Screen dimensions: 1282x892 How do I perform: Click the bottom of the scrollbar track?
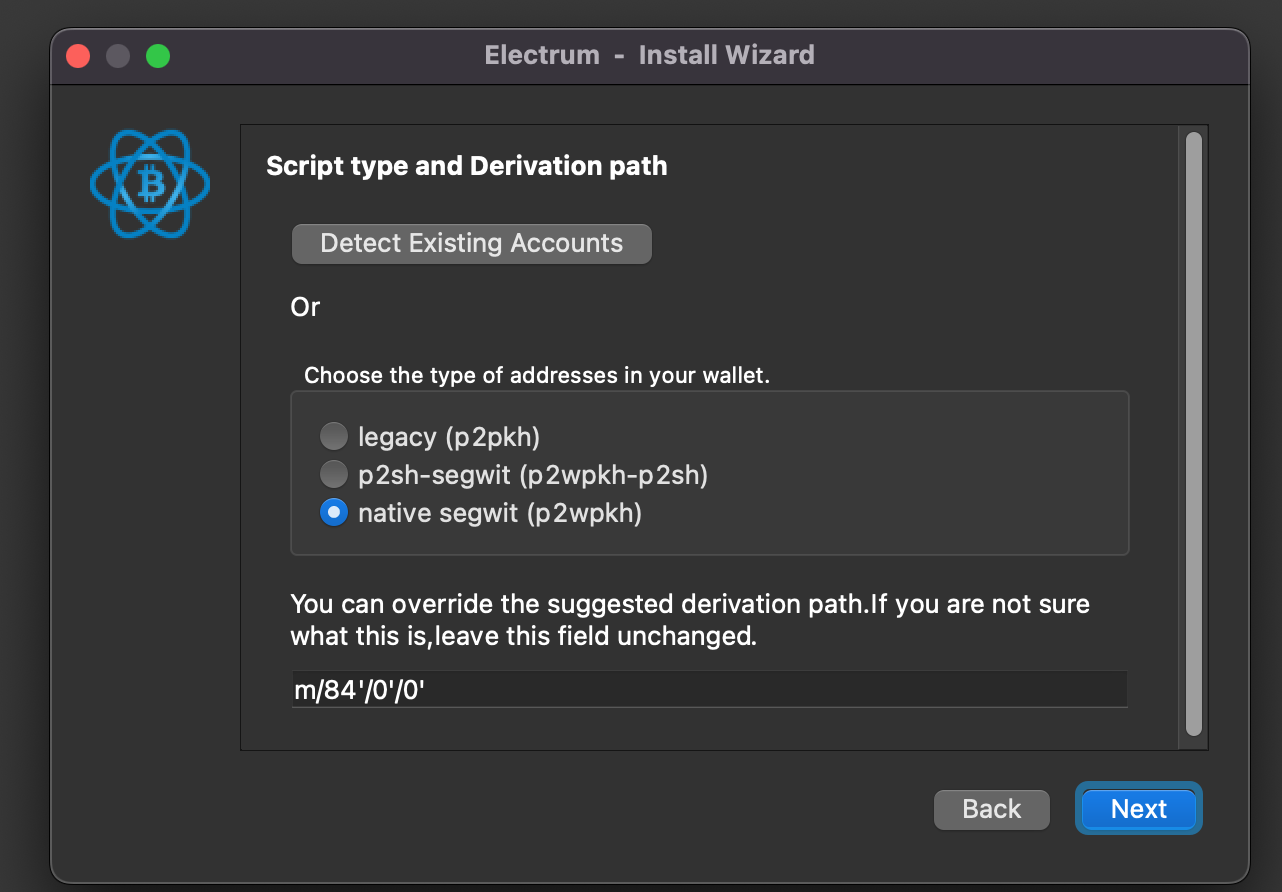coord(1192,740)
